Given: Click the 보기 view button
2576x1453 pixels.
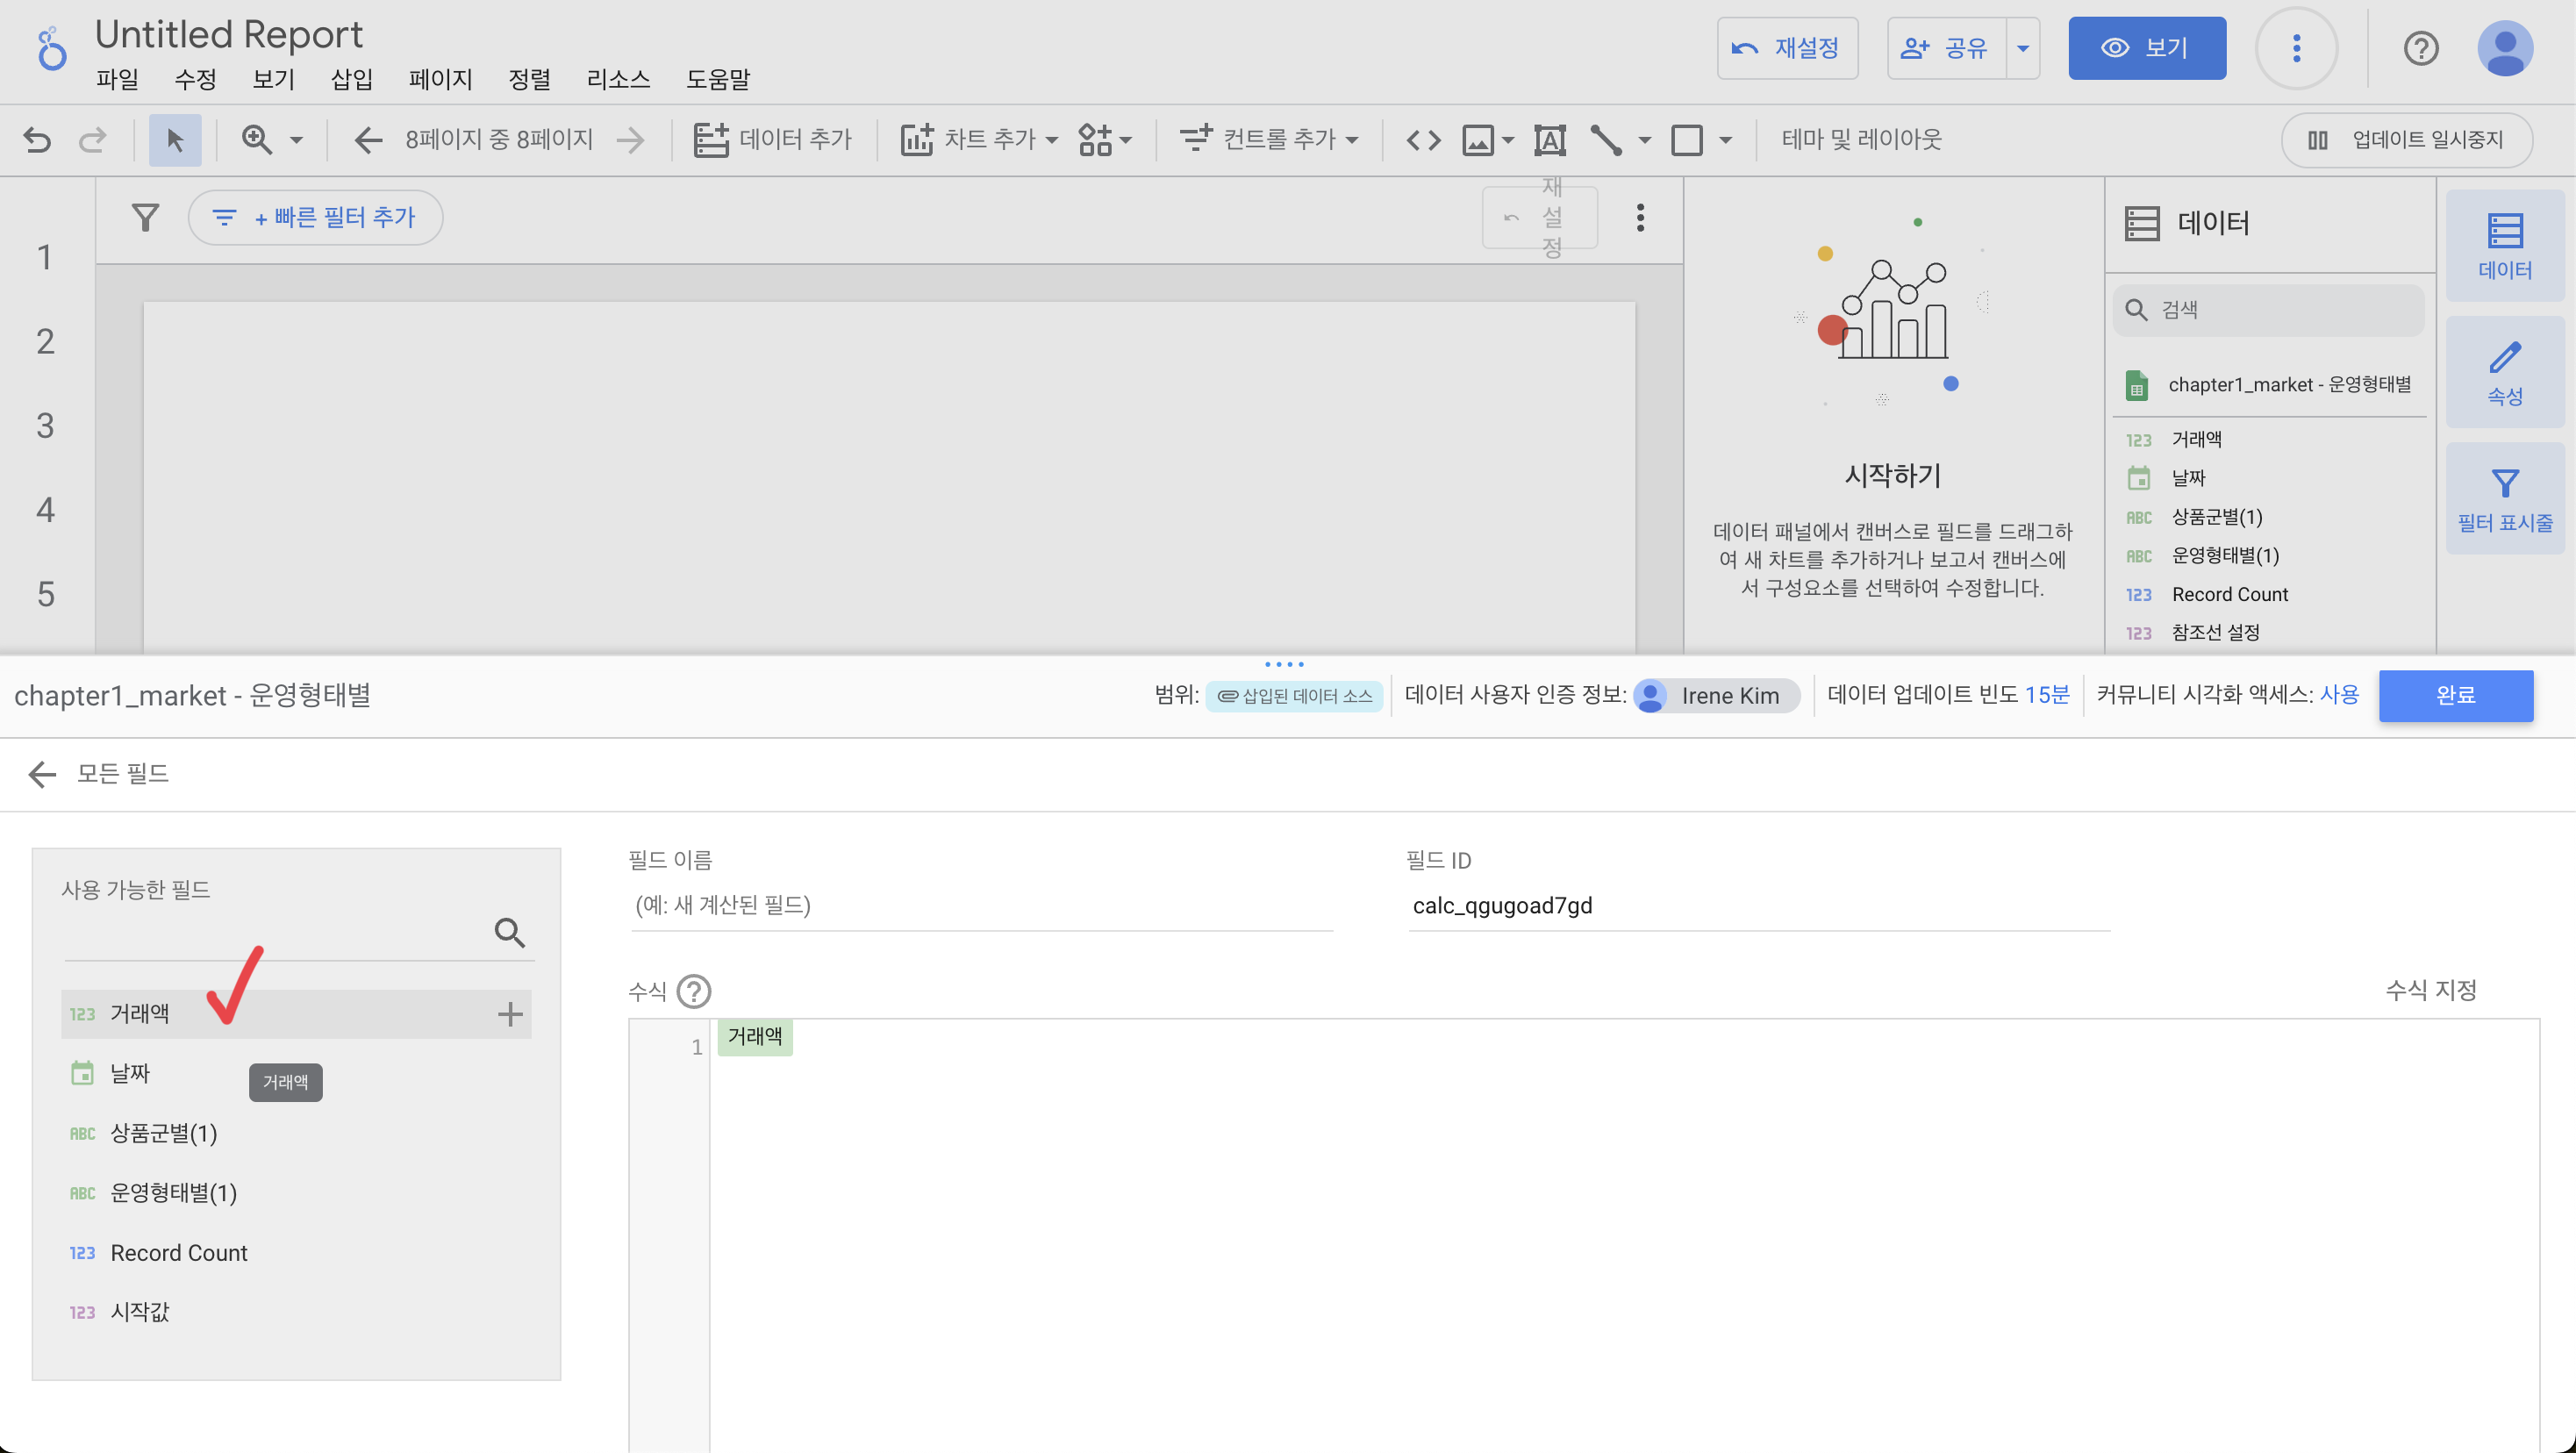Looking at the screenshot, I should [x=2146, y=48].
